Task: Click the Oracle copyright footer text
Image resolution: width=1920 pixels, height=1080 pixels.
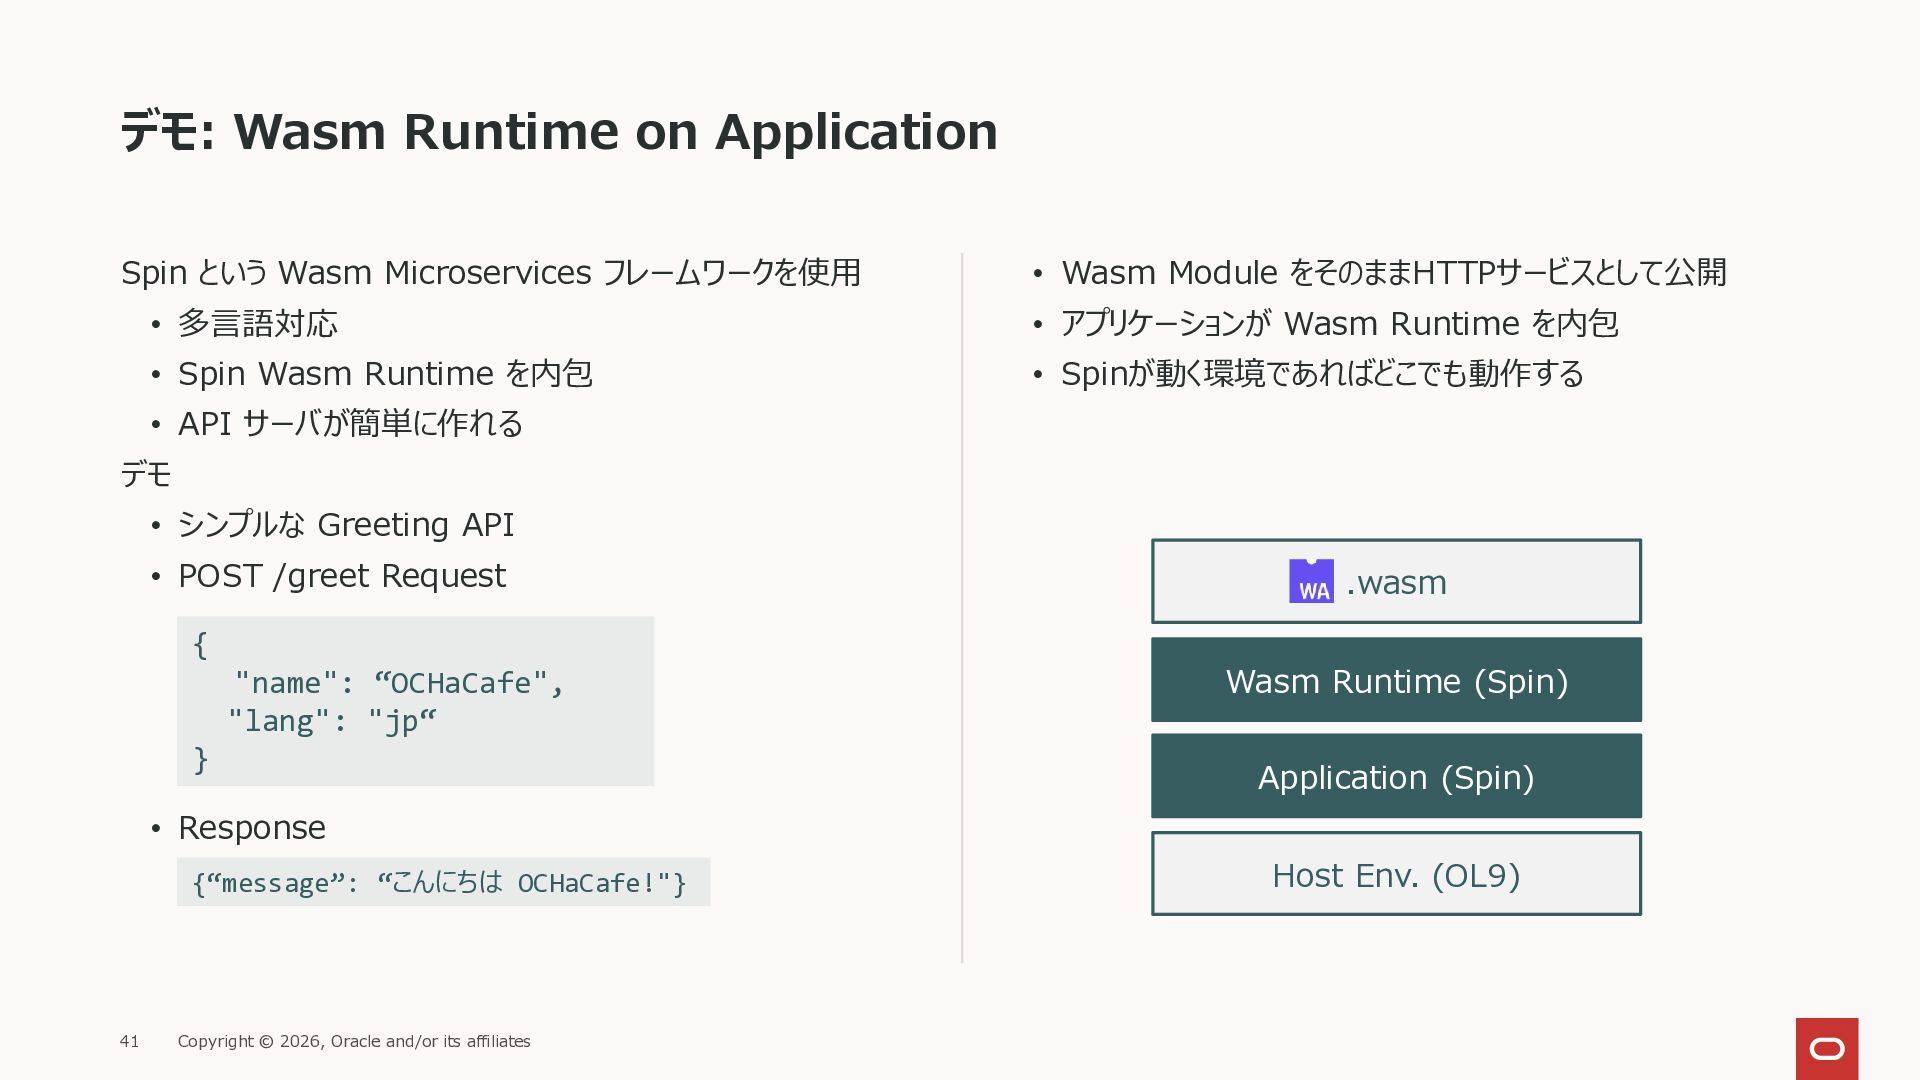Action: [x=354, y=1041]
